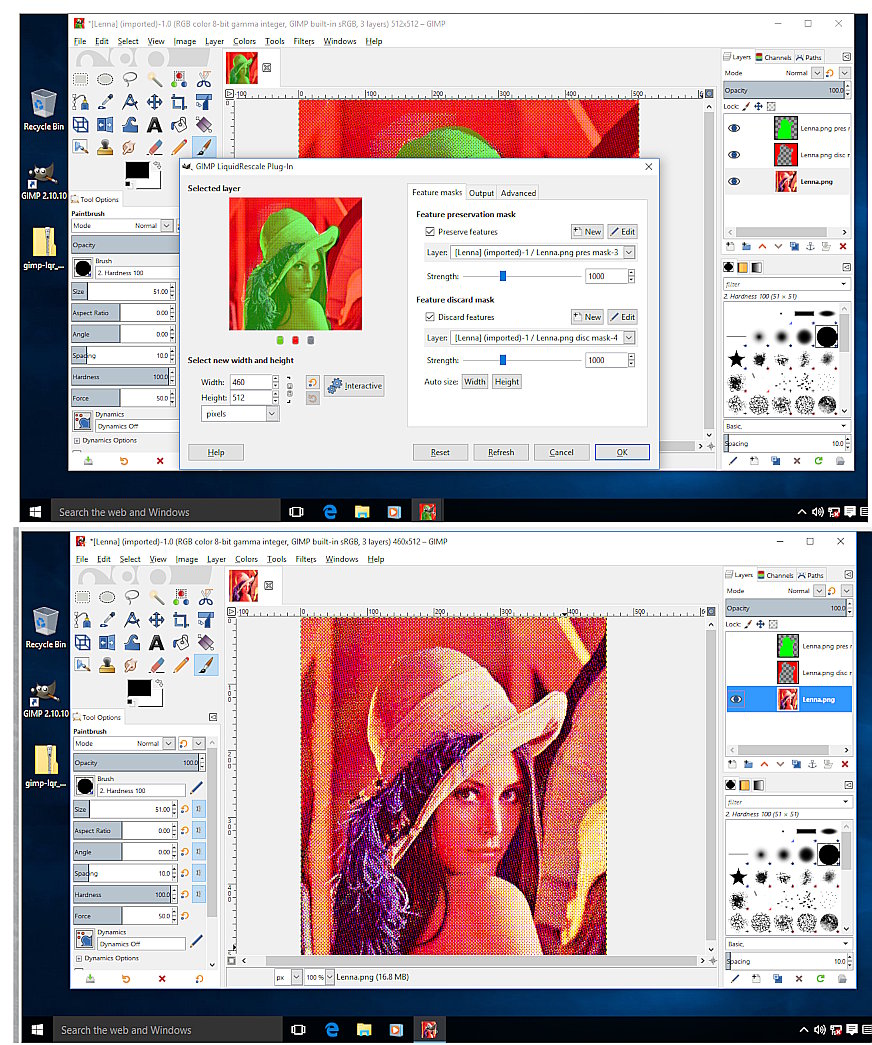Viewport: 872px width, 1045px height.
Task: Click New button for feature preservation mask
Action: tap(587, 231)
